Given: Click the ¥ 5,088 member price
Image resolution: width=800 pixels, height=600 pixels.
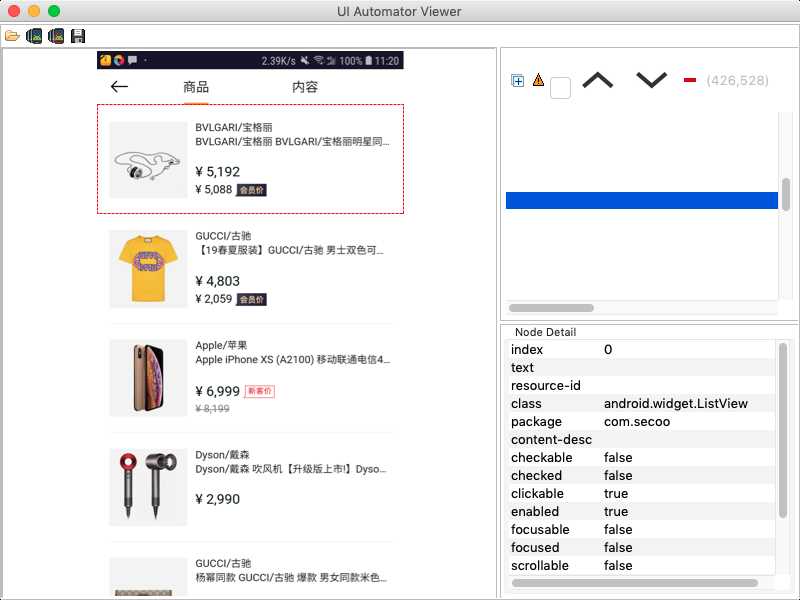Looking at the screenshot, I should [x=214, y=189].
